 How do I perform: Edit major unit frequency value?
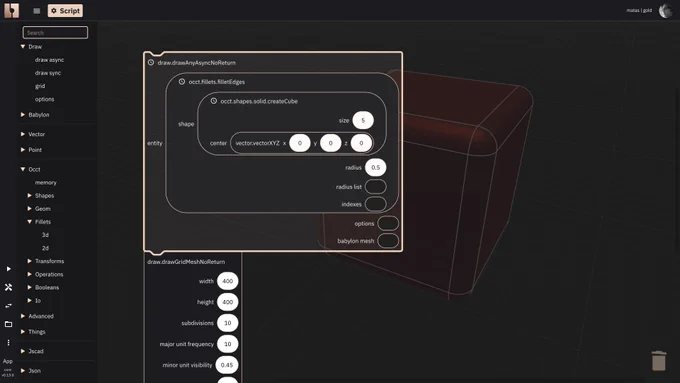pos(228,344)
